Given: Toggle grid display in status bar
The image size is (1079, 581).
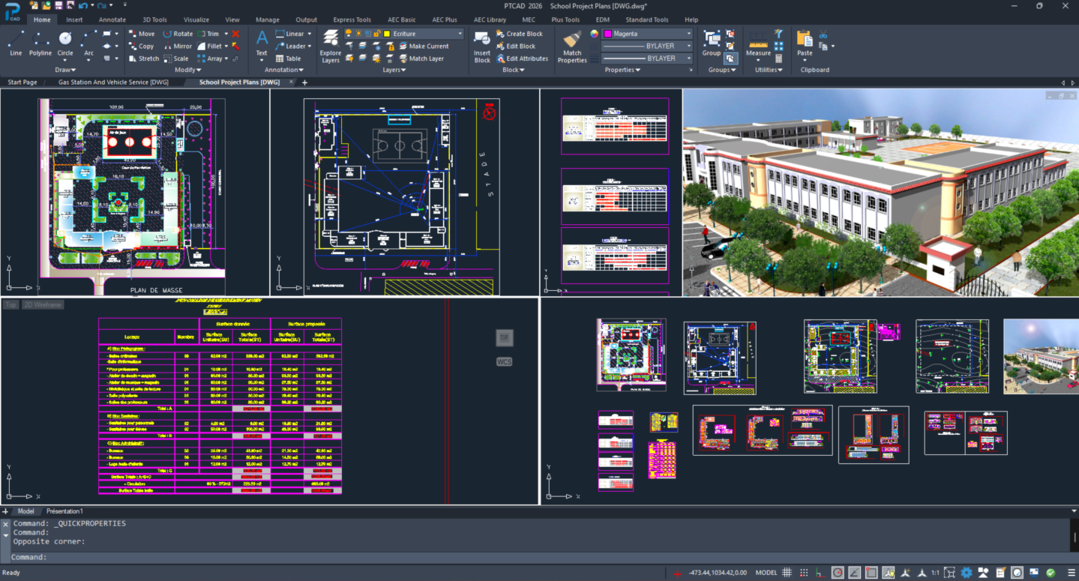Looking at the screenshot, I should click(787, 571).
